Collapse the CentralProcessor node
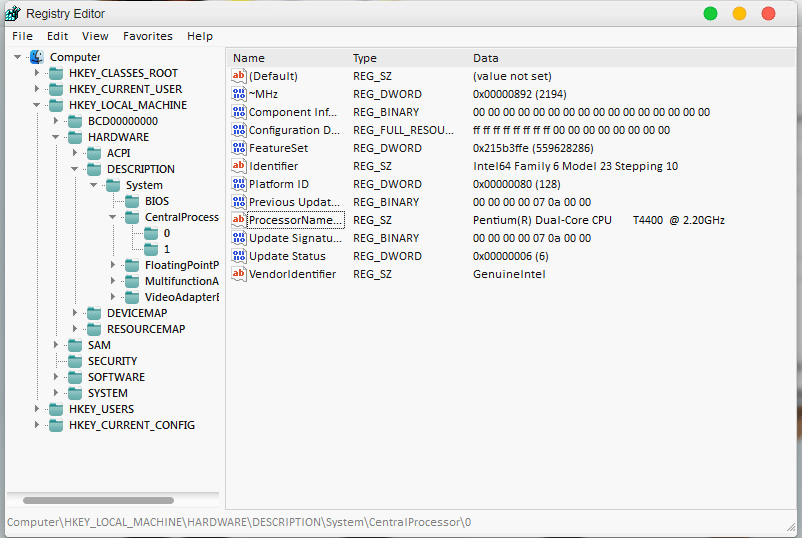The height and width of the screenshot is (538, 802). tap(113, 217)
